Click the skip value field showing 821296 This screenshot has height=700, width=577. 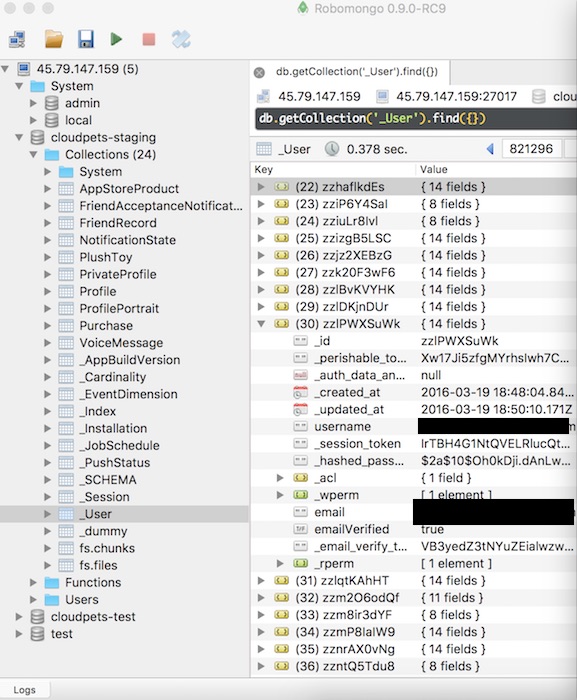(531, 149)
